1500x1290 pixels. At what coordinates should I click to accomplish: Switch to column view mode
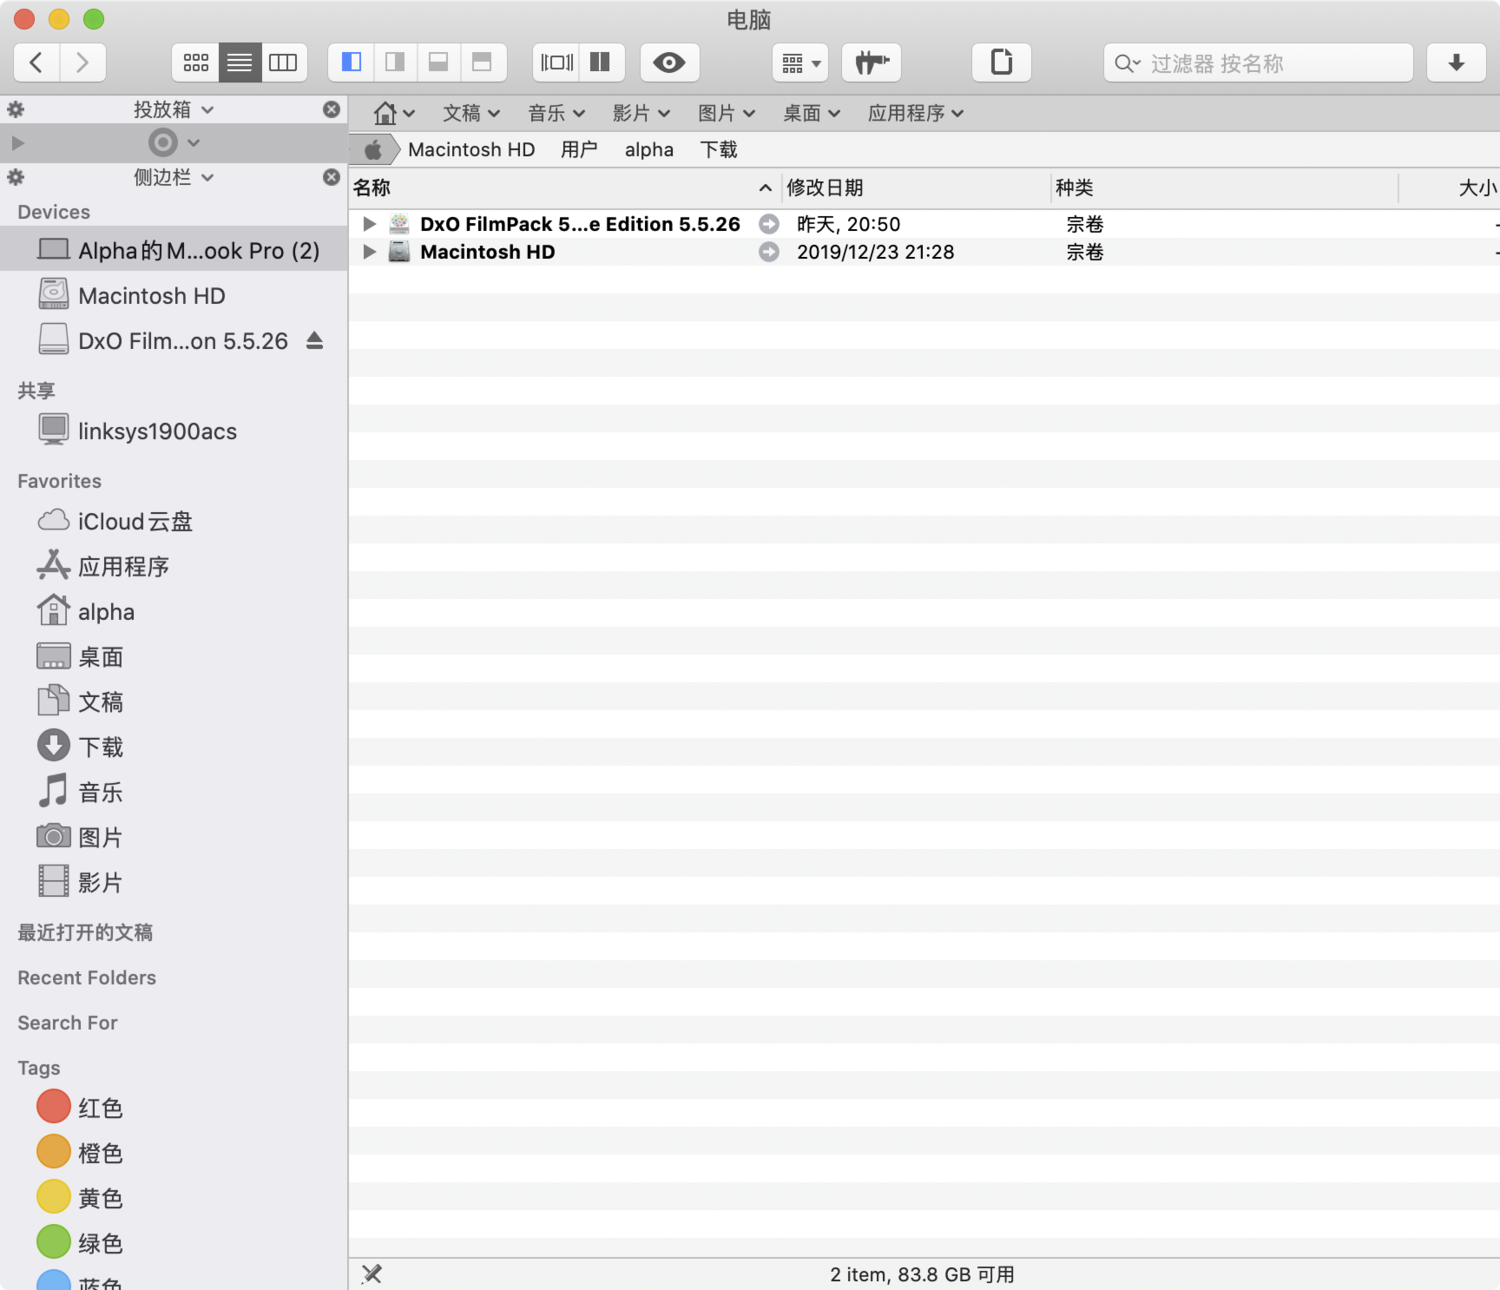[x=284, y=62]
